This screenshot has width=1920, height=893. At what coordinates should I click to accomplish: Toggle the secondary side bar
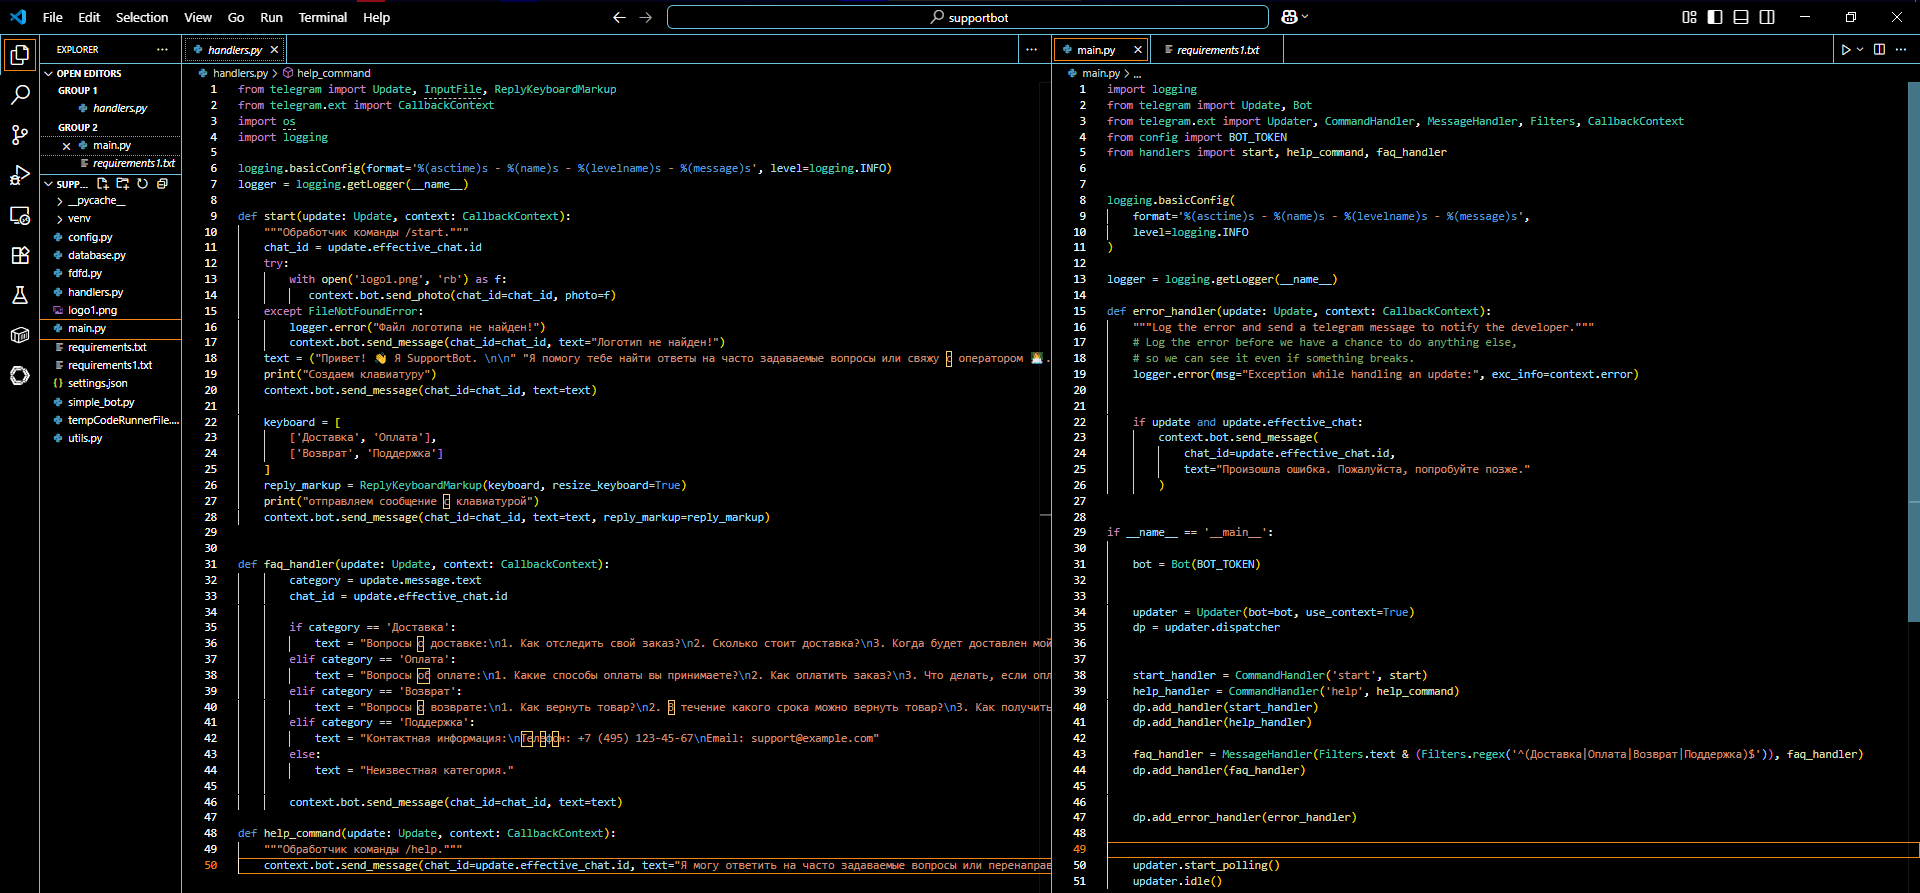coord(1767,17)
